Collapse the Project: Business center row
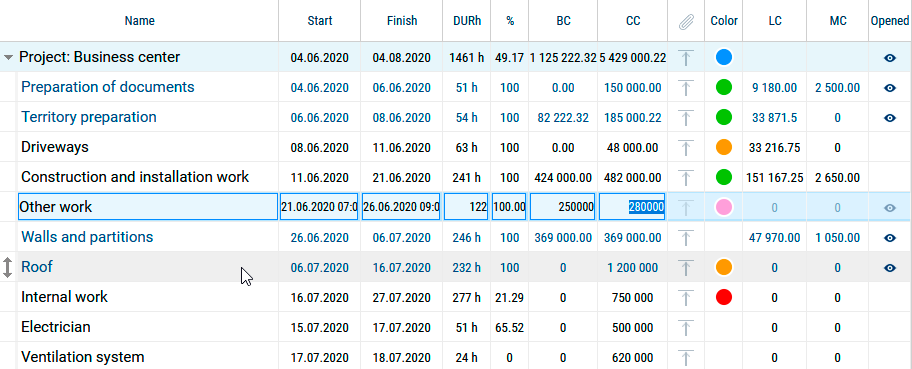This screenshot has width=912, height=369. click(8, 58)
